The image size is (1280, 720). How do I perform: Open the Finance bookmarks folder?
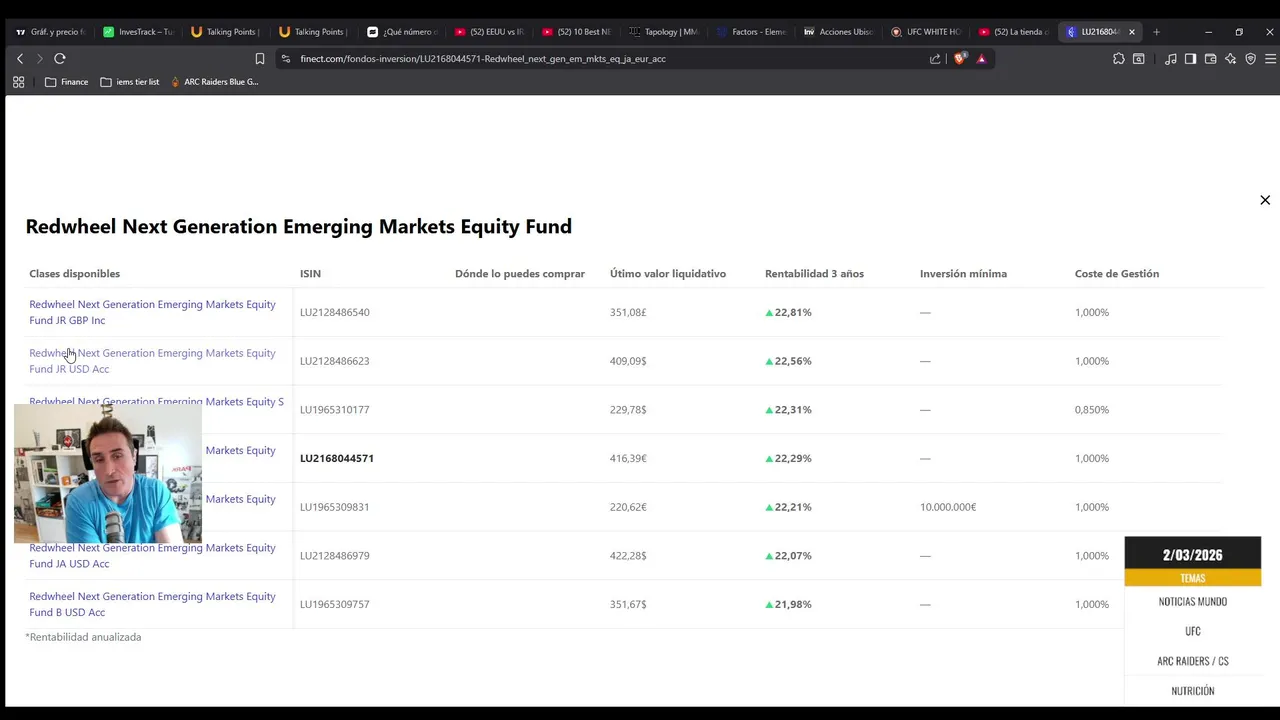click(66, 82)
